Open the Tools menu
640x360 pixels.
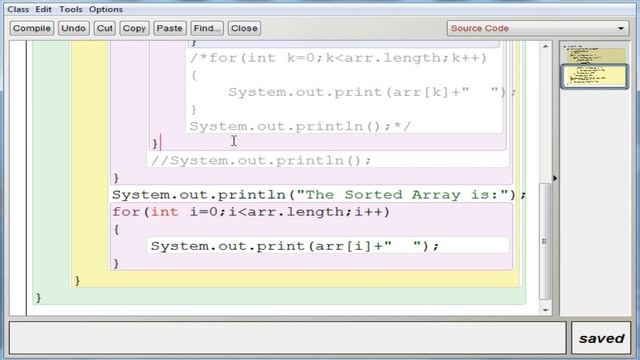tap(71, 9)
